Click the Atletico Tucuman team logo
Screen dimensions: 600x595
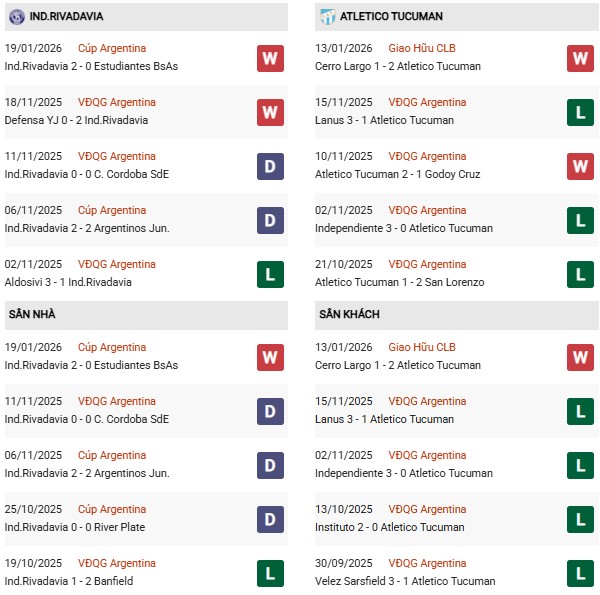[x=327, y=17]
